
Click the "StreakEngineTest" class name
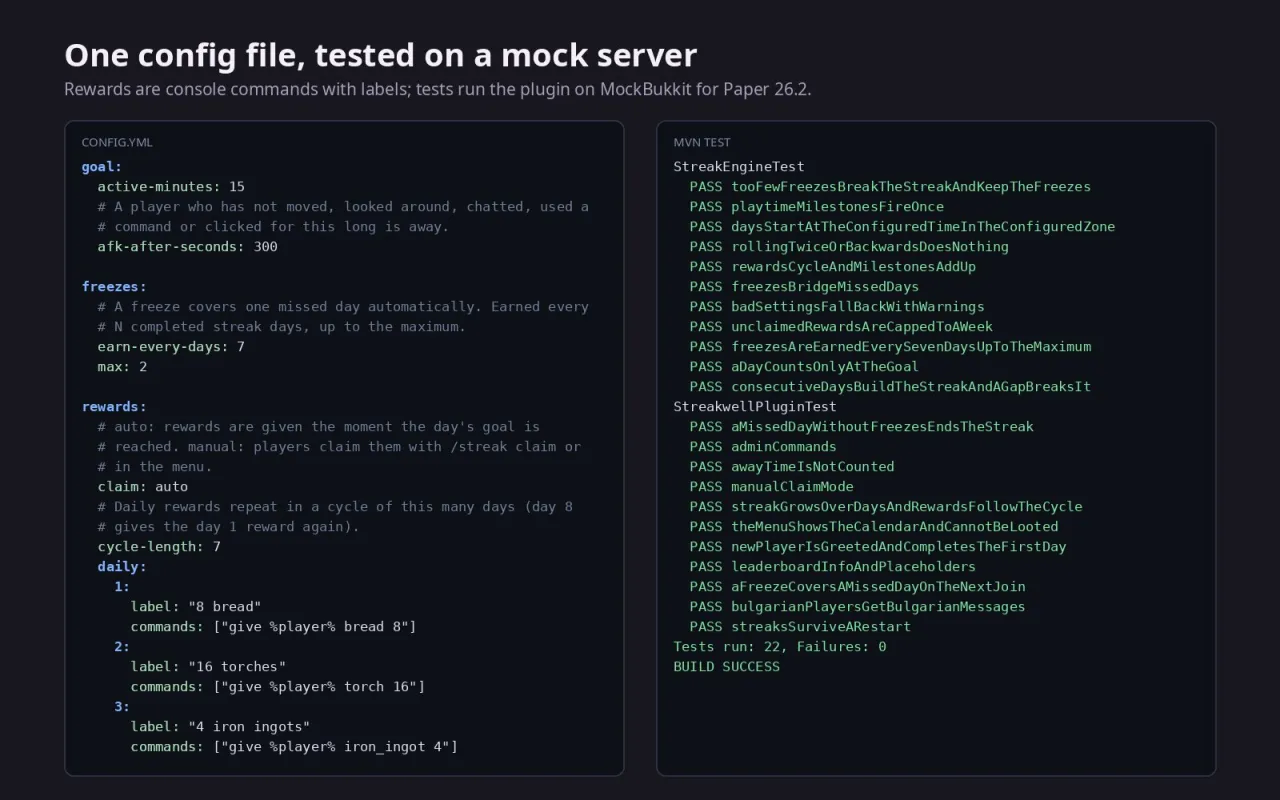pos(739,167)
